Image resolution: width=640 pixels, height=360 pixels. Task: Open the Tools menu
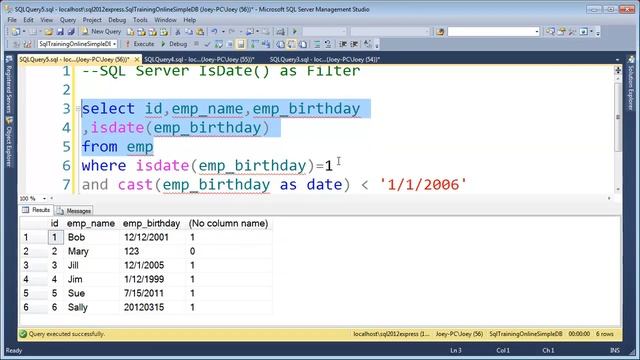tap(140, 20)
